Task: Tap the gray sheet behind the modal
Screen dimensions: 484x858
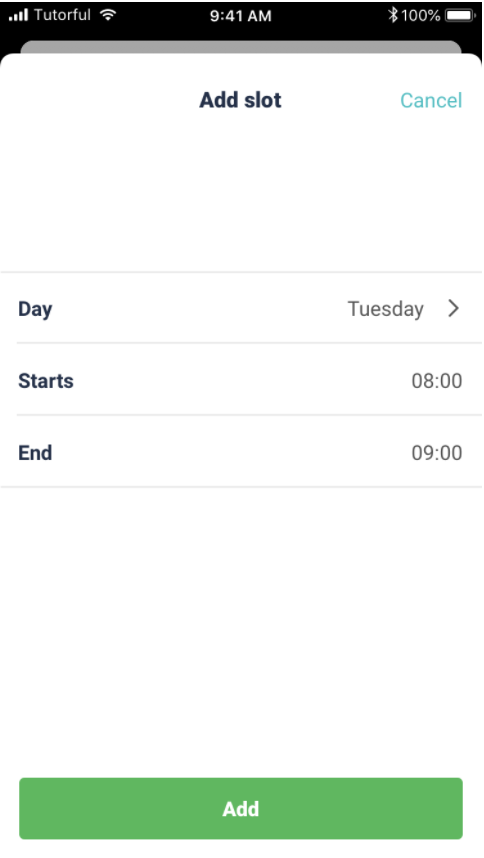Action: tap(241, 47)
